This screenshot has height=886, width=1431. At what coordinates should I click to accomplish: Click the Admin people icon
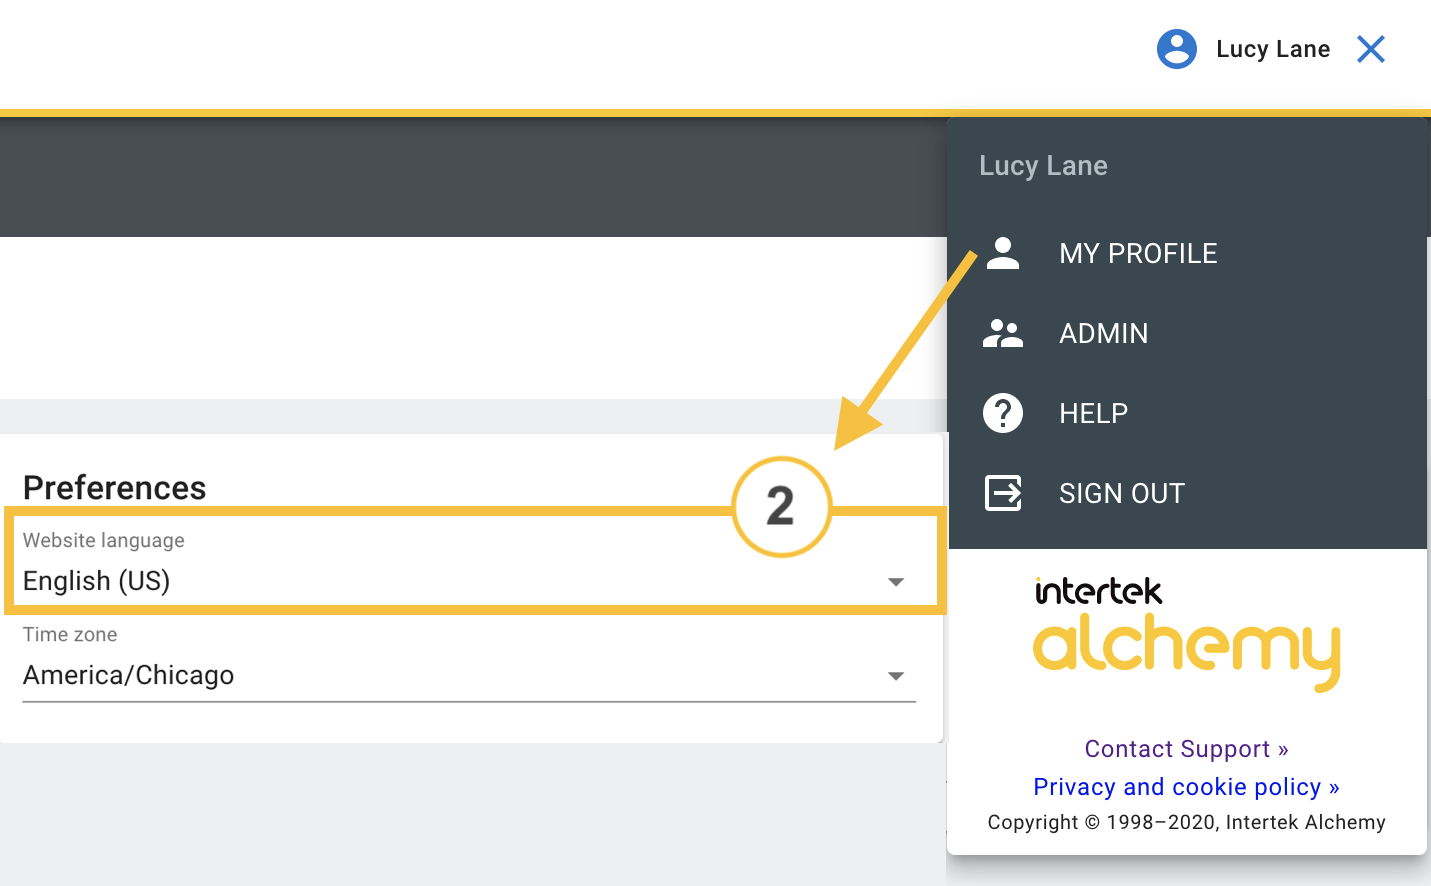click(1003, 333)
